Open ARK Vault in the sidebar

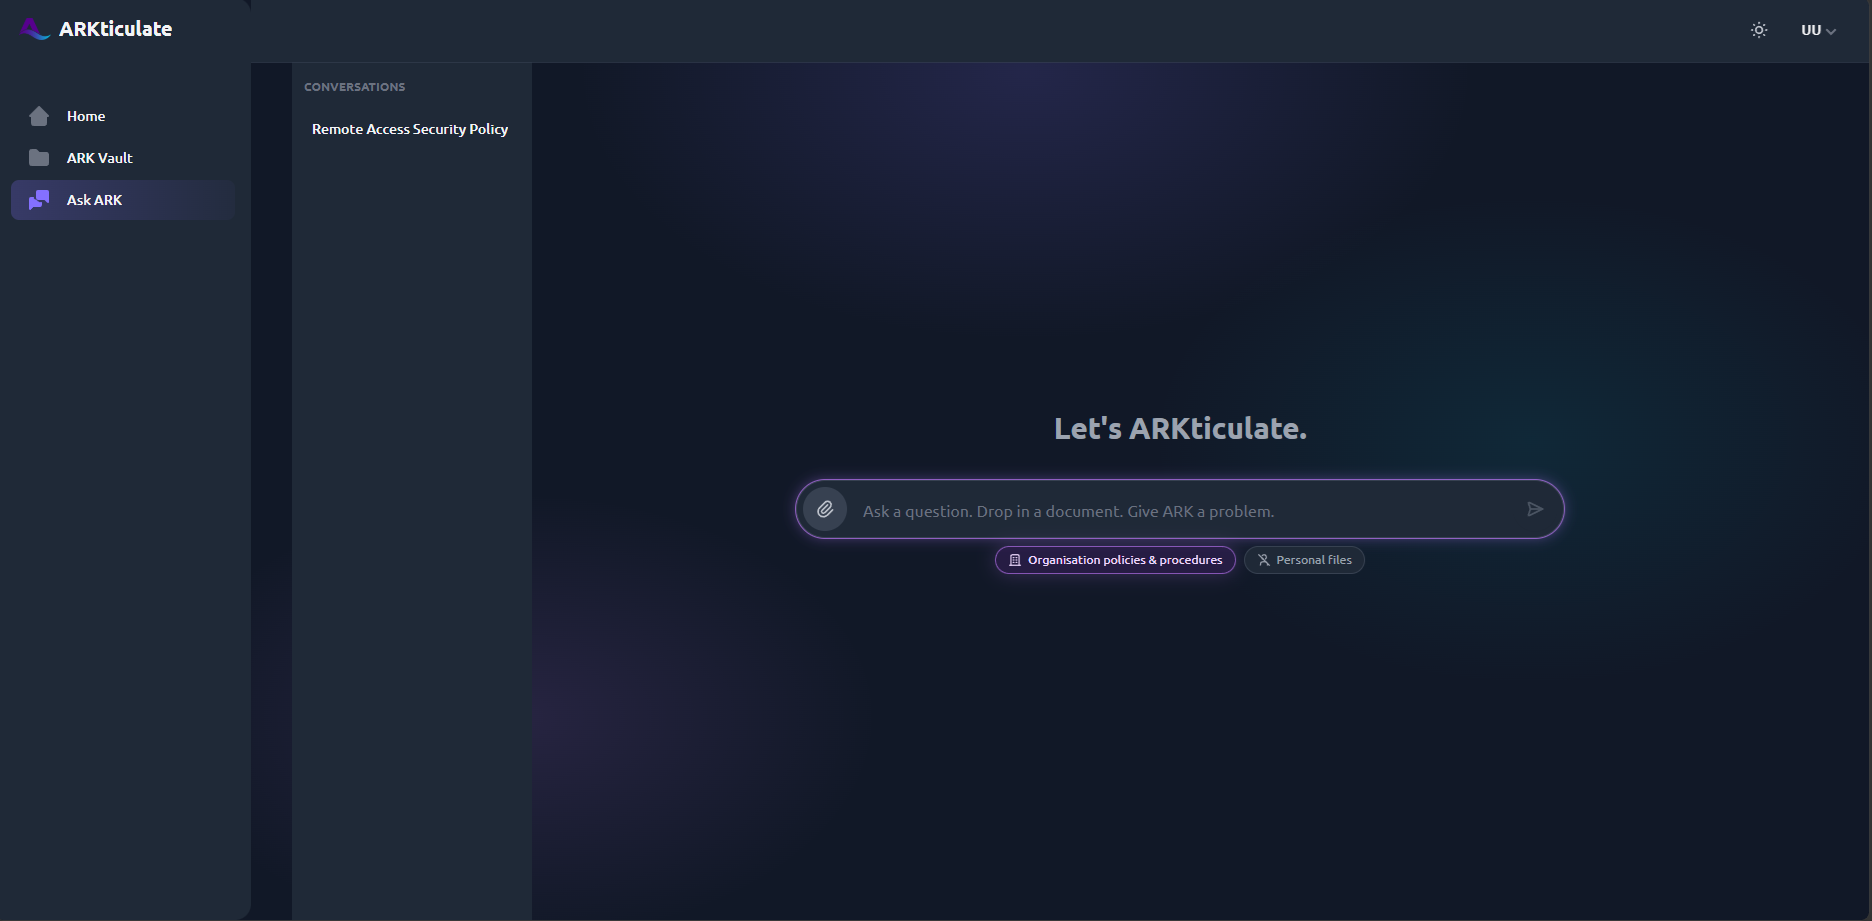pos(123,158)
